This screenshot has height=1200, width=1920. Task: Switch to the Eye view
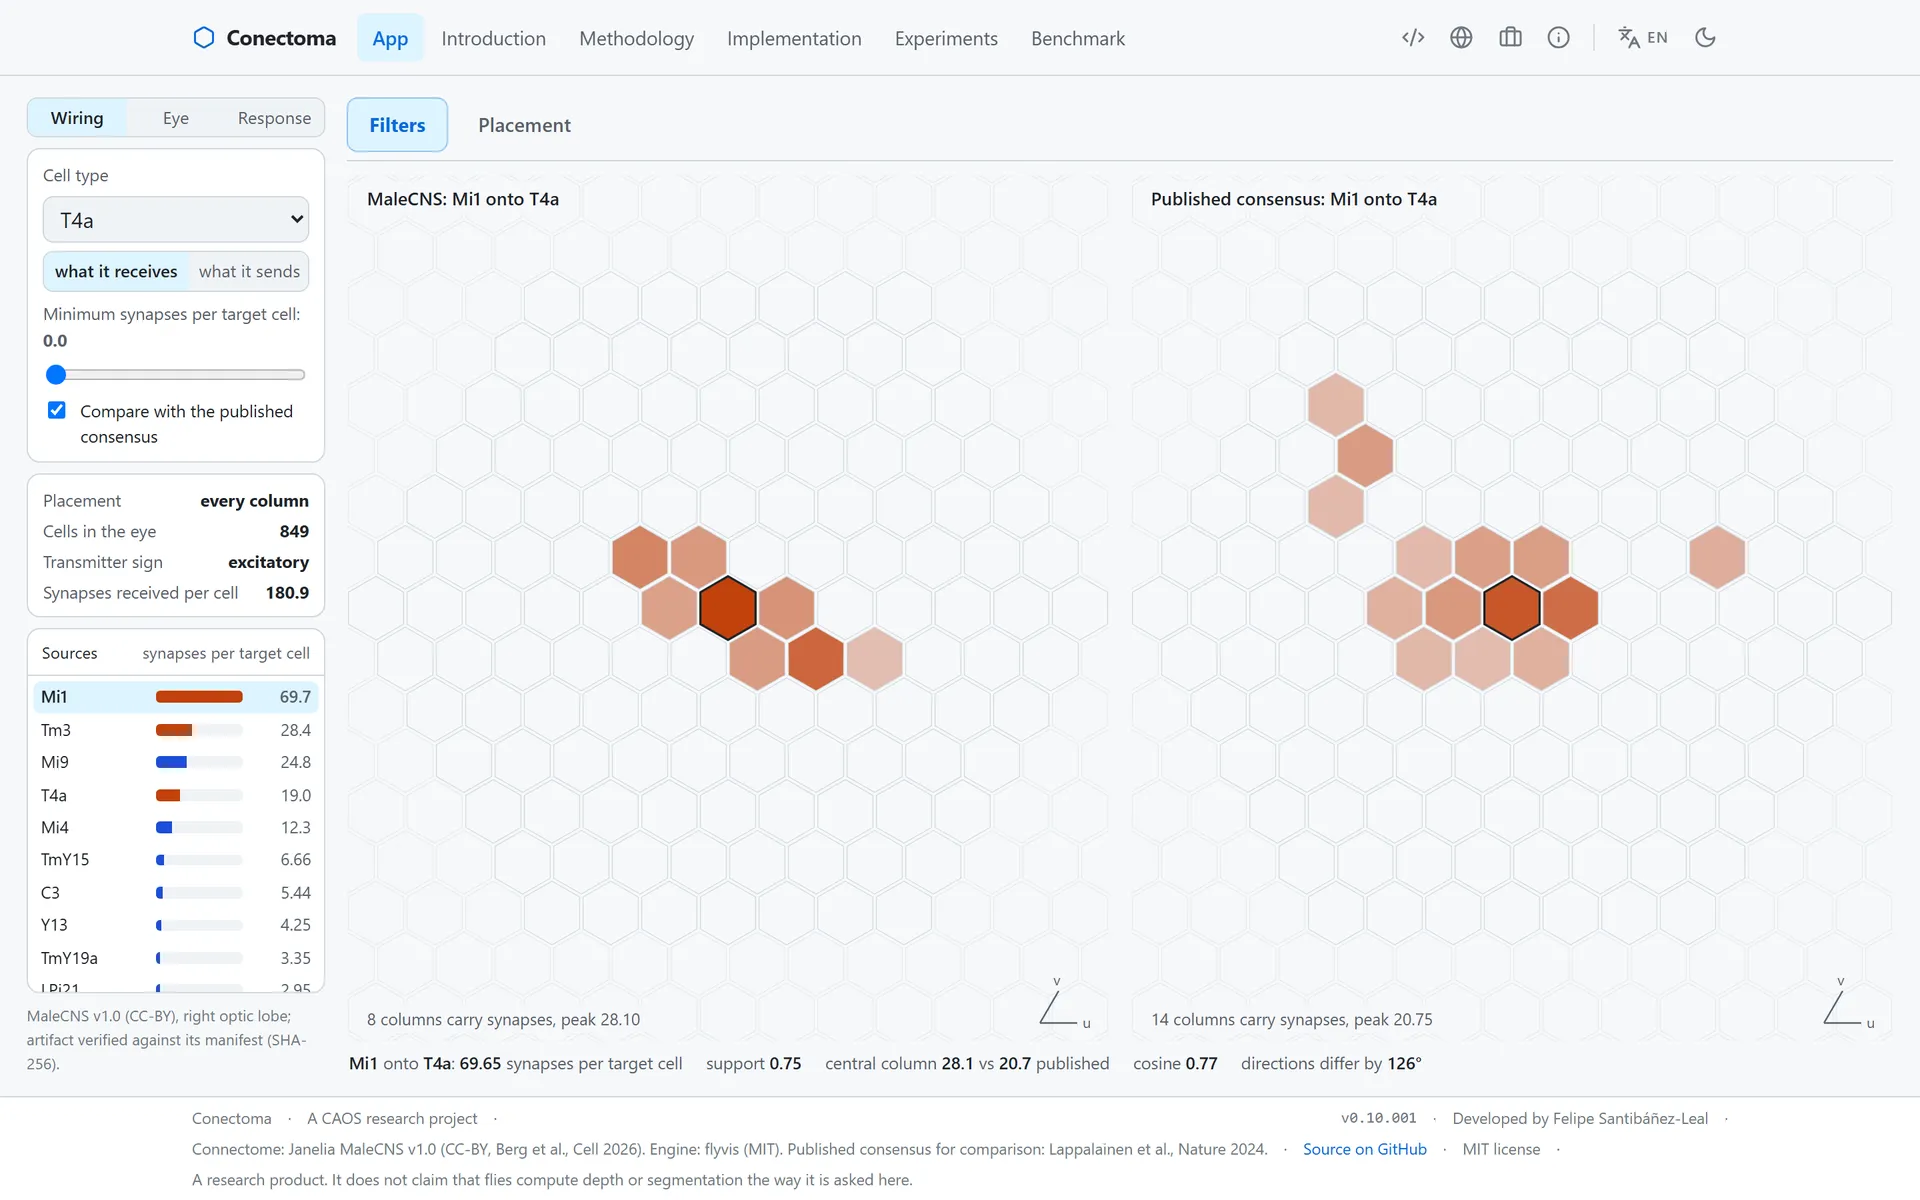coord(176,118)
